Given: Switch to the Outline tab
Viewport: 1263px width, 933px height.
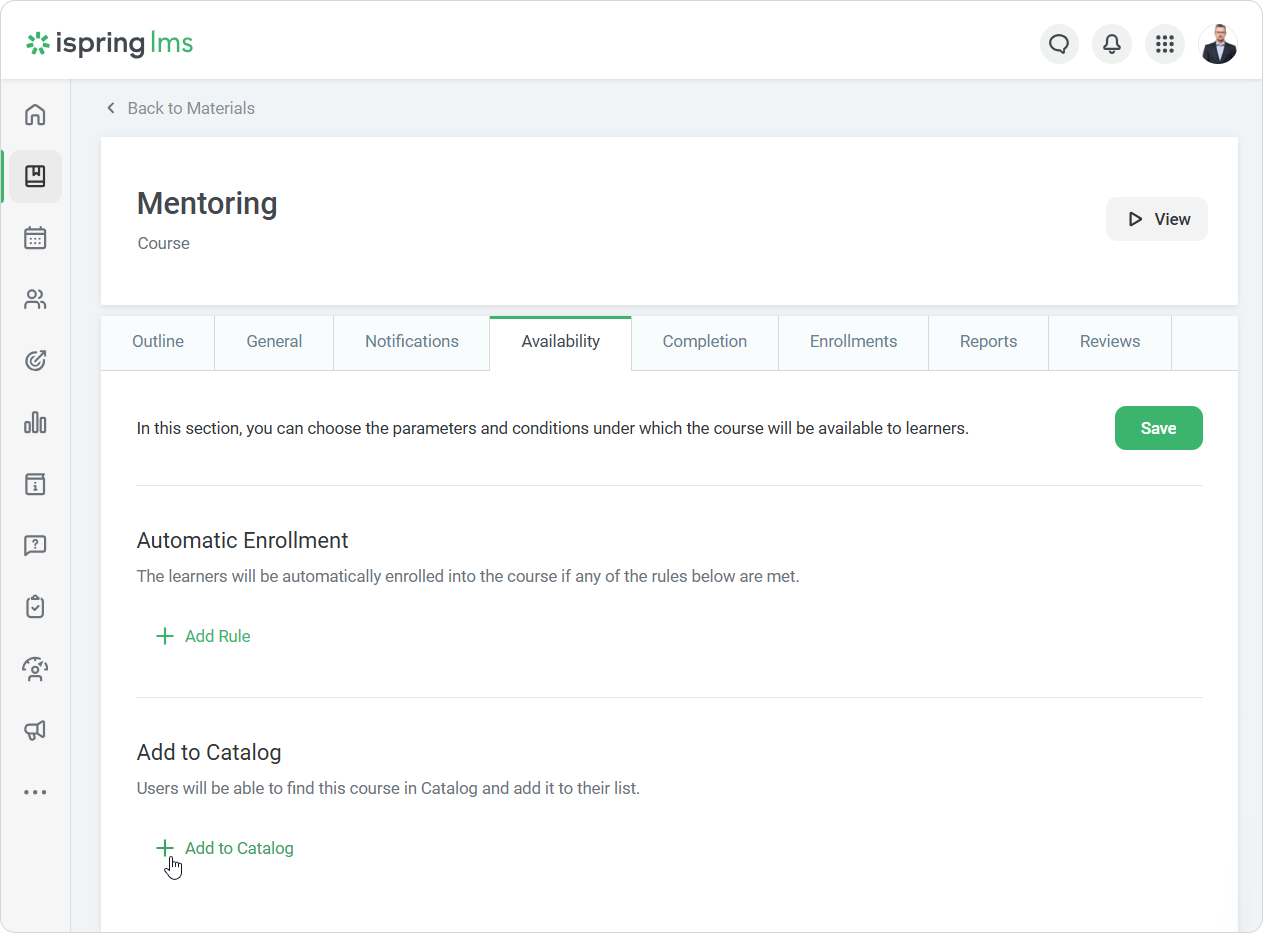Looking at the screenshot, I should point(158,342).
